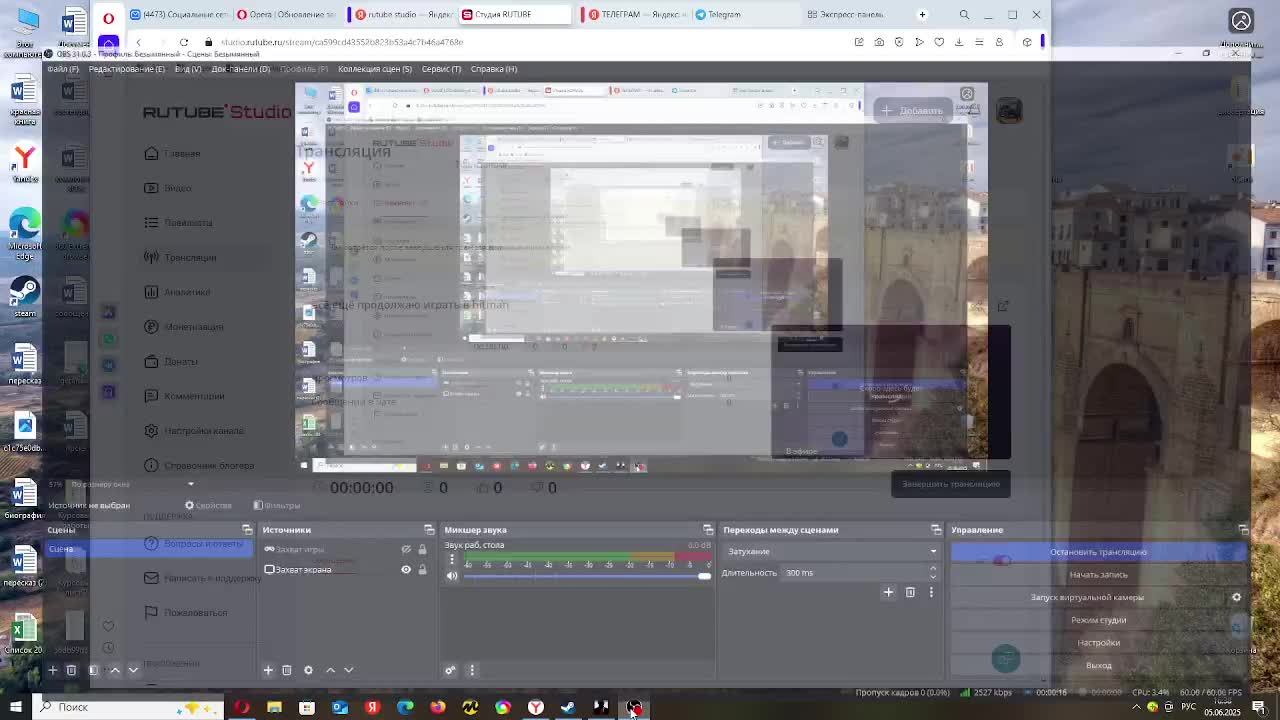1280x720 pixels.
Task: Open the Файл menu in OBS
Action: [x=62, y=69]
